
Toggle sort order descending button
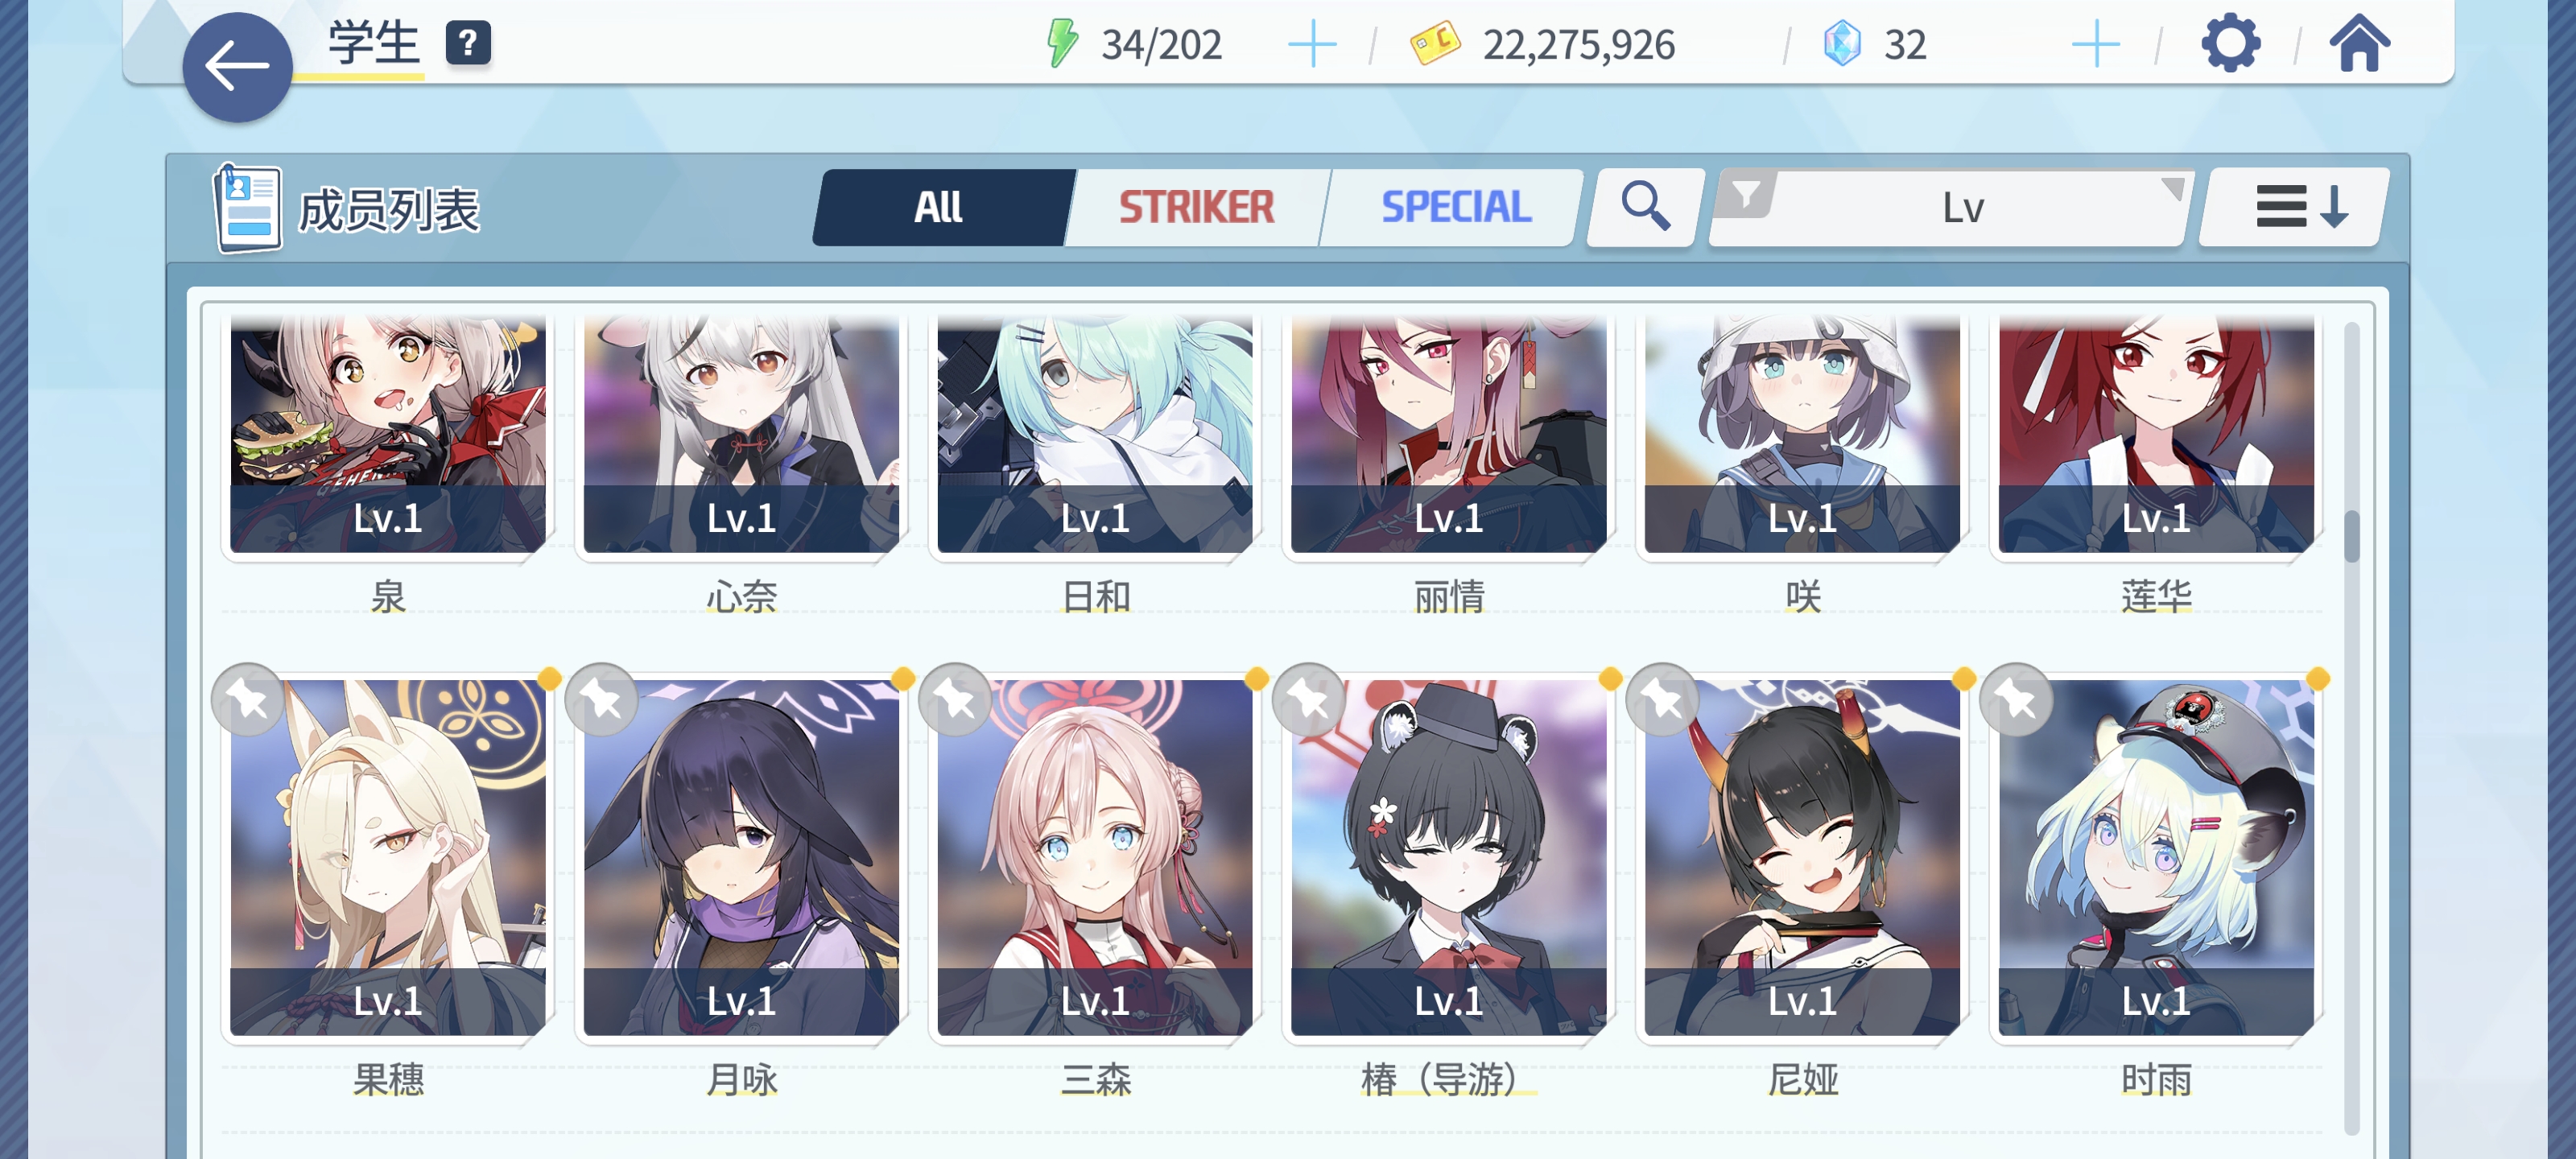point(2294,207)
